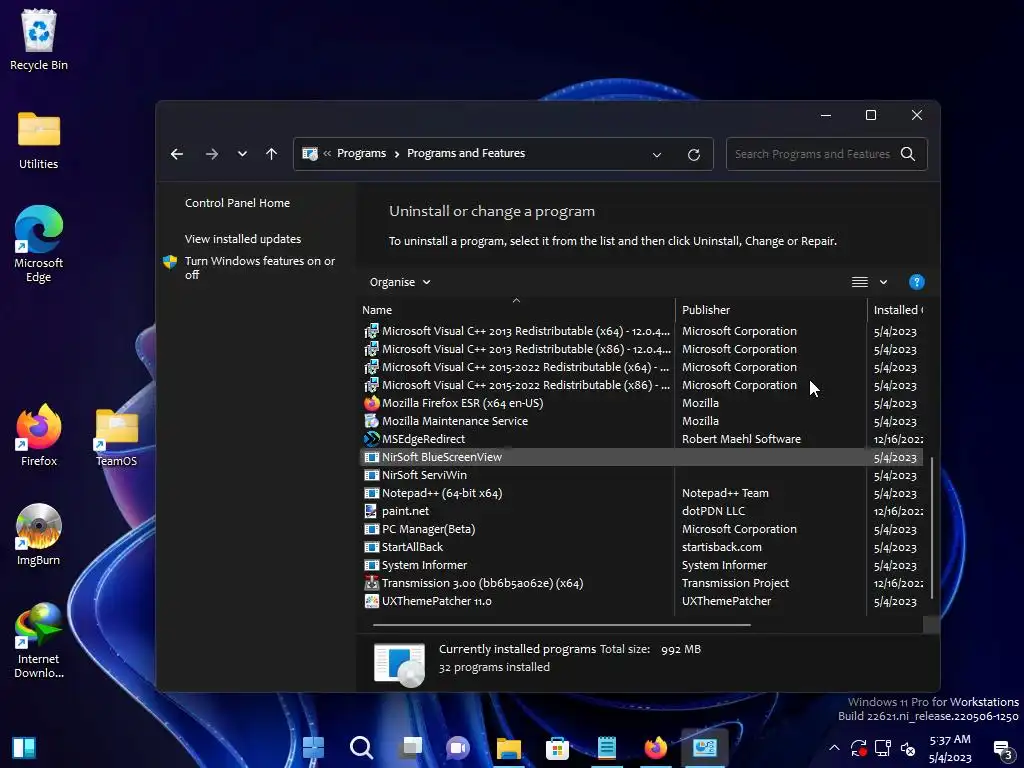Open Task View on the taskbar
Viewport: 1024px width, 768px height.
click(x=411, y=747)
